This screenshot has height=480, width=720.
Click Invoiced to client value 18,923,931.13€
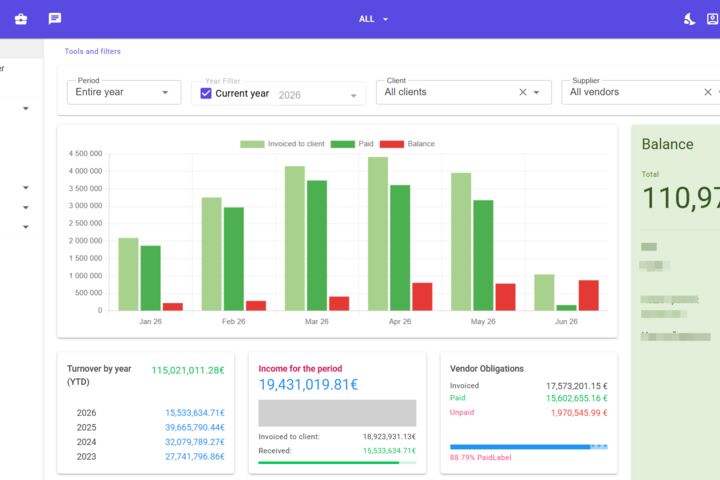[x=389, y=437]
